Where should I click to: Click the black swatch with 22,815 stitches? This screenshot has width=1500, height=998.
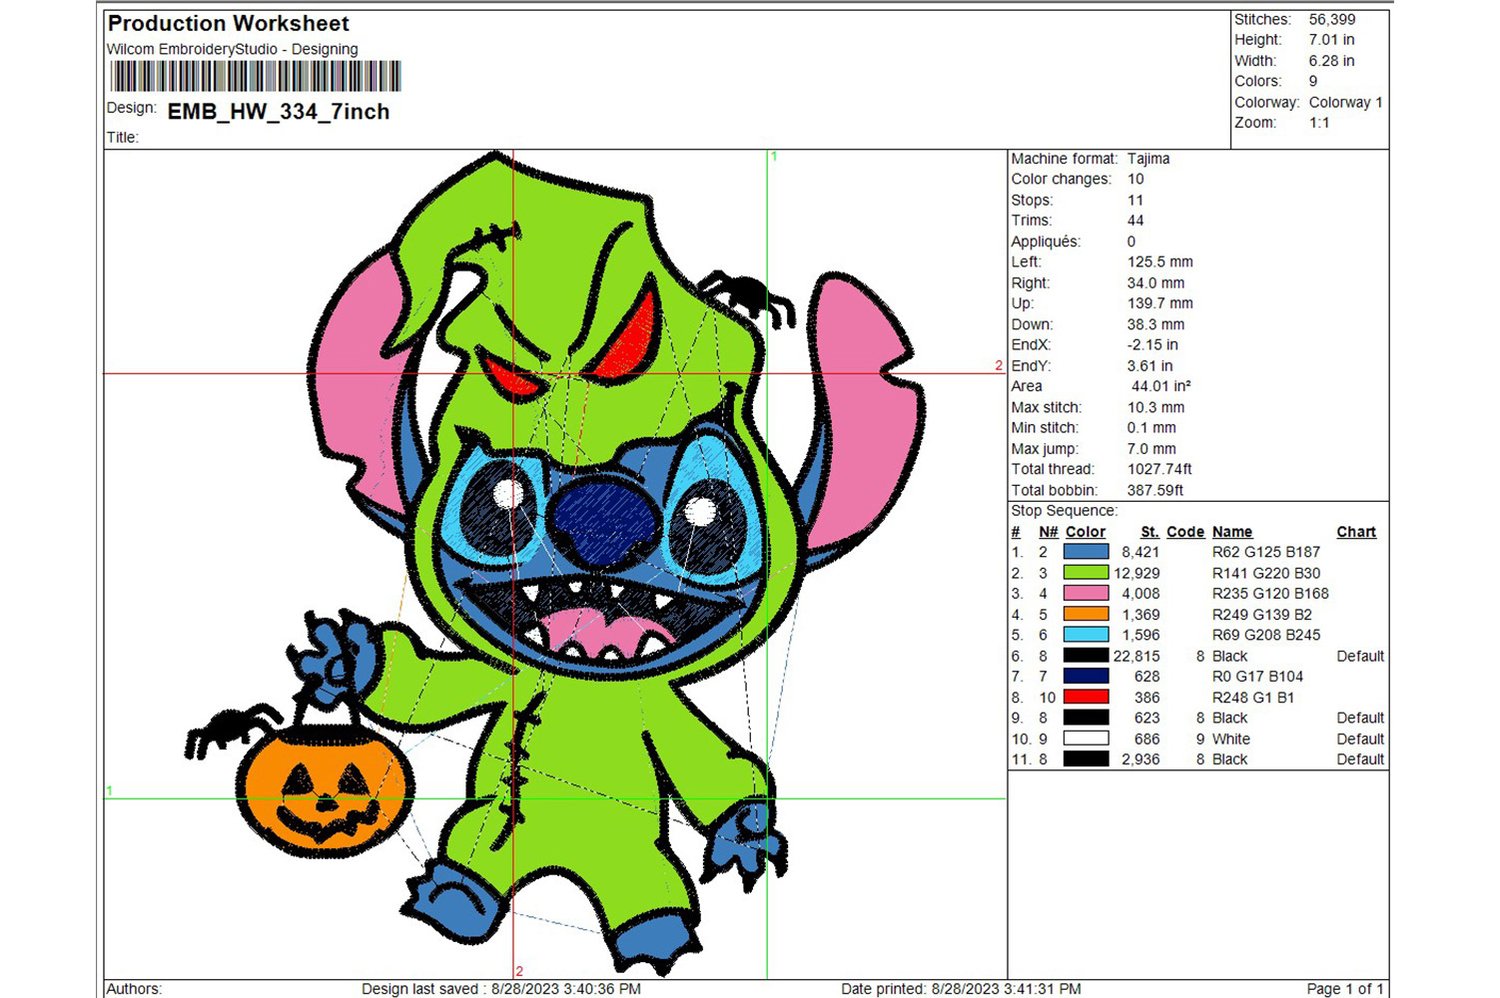[1086, 656]
